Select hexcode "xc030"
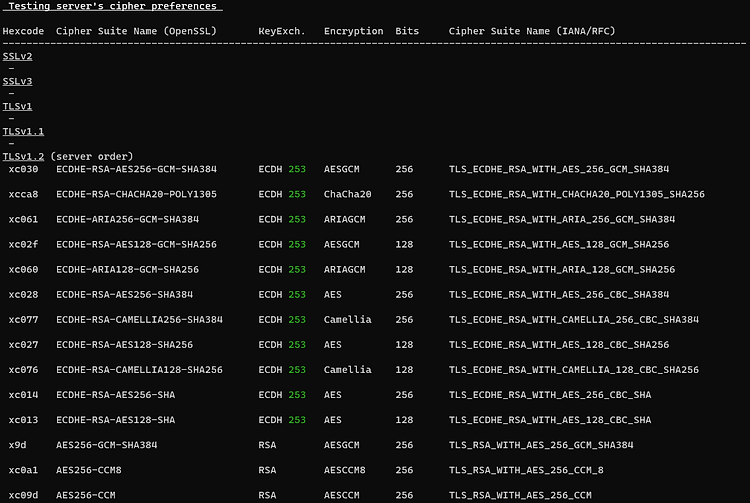The height and width of the screenshot is (503, 750). (x=23, y=169)
